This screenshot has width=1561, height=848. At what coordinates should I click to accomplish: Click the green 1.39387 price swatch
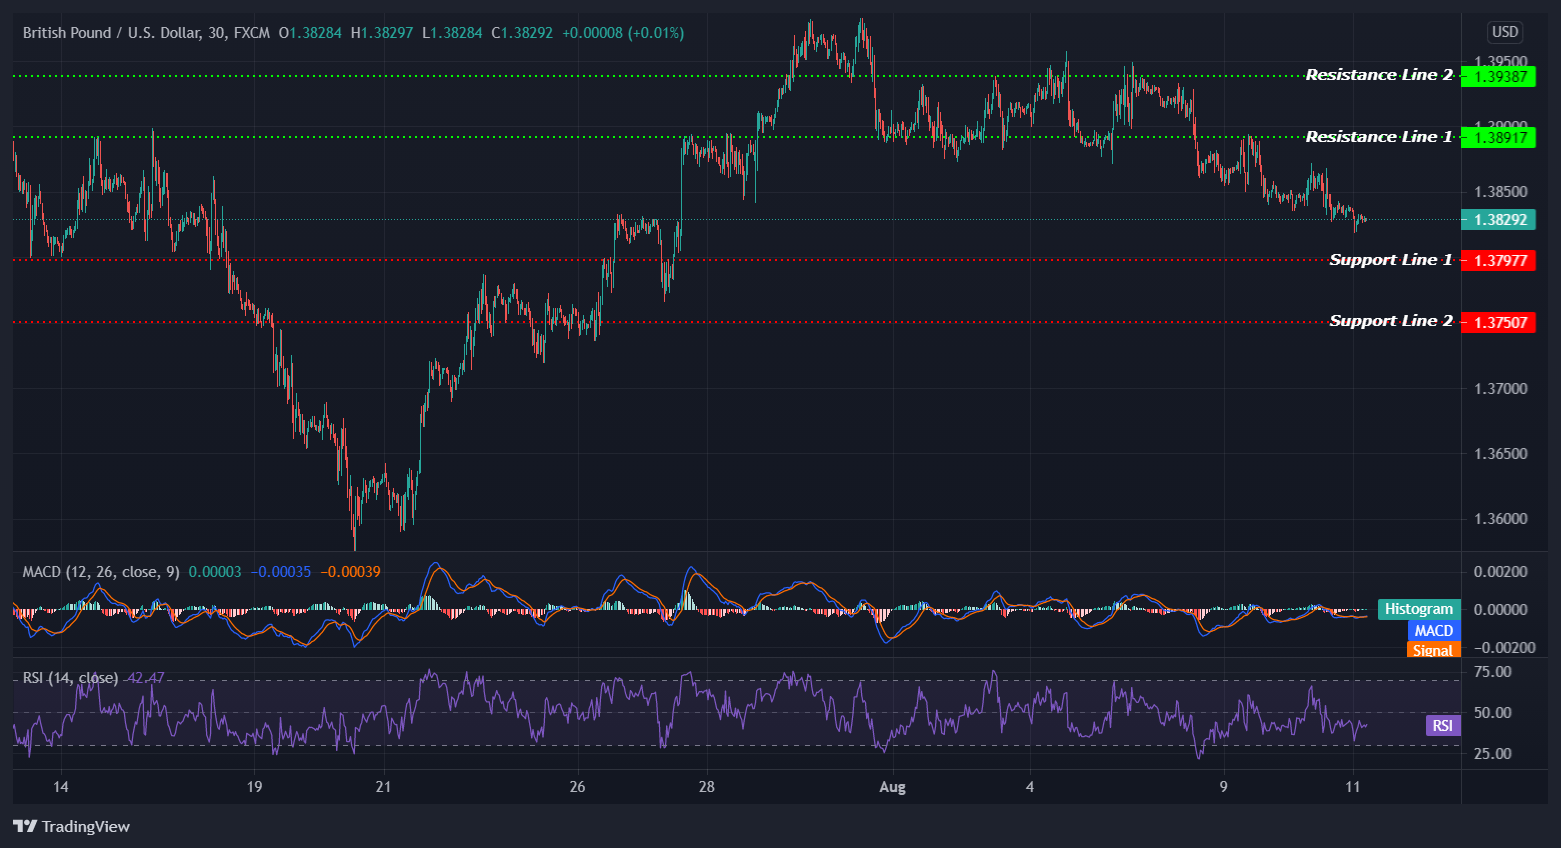[x=1499, y=76]
